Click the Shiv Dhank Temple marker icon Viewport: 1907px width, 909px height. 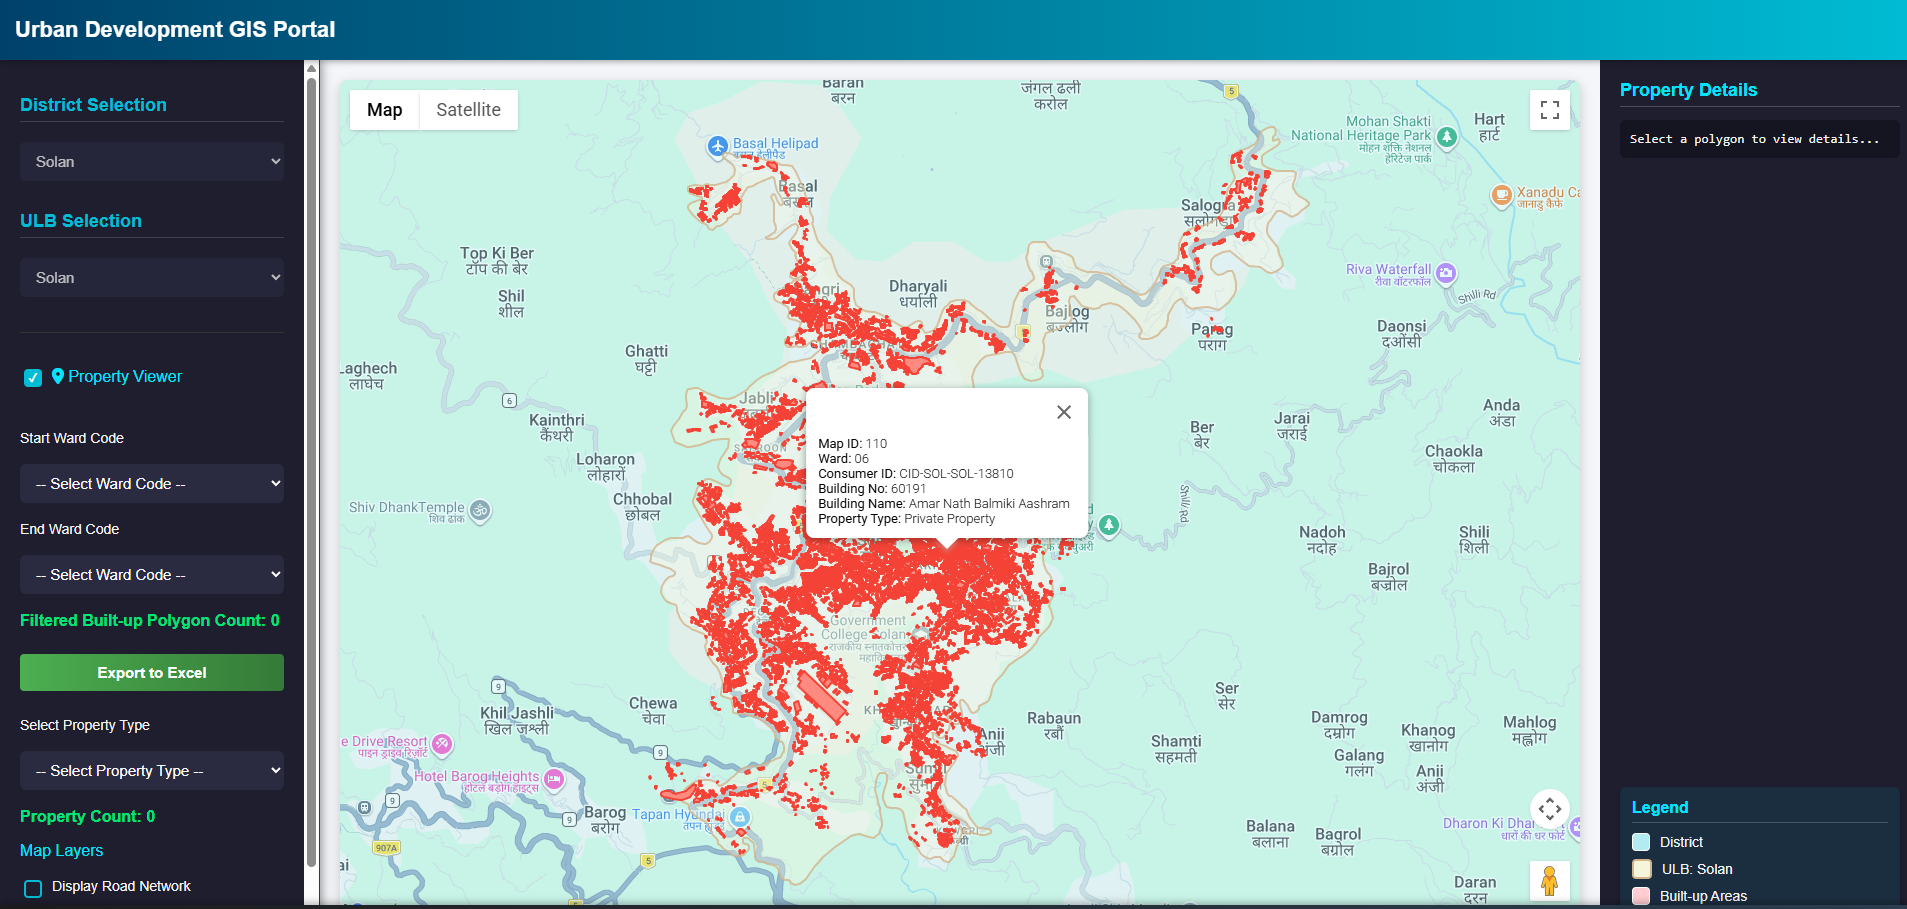(x=479, y=511)
